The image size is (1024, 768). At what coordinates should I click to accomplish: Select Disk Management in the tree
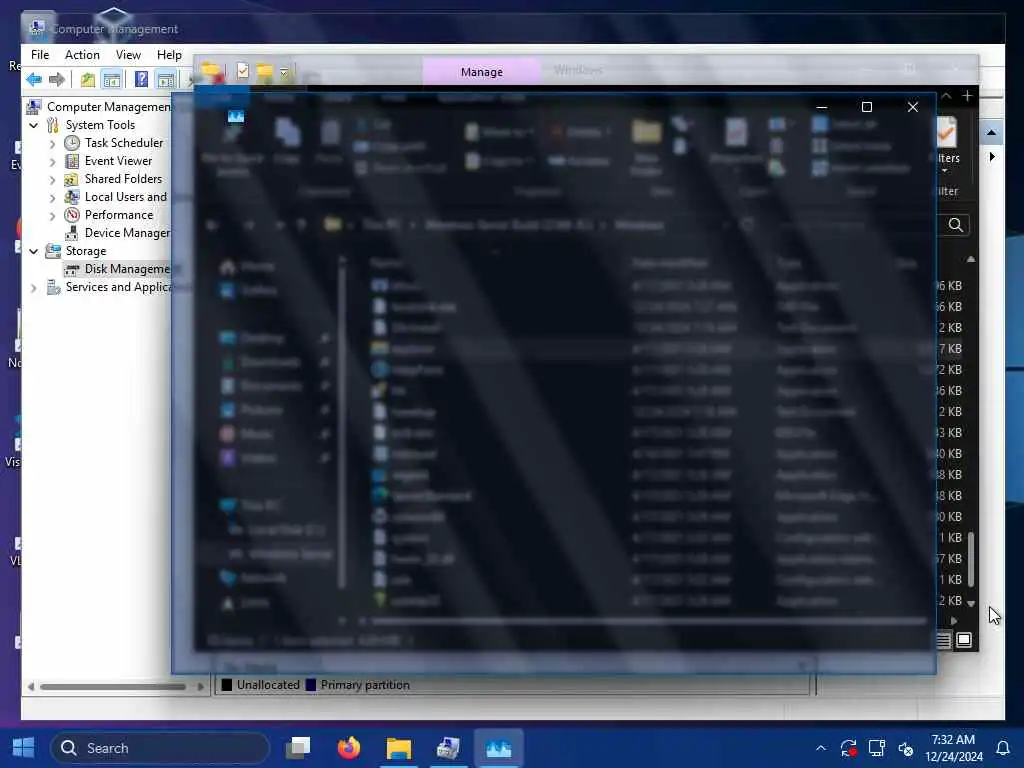tap(127, 268)
